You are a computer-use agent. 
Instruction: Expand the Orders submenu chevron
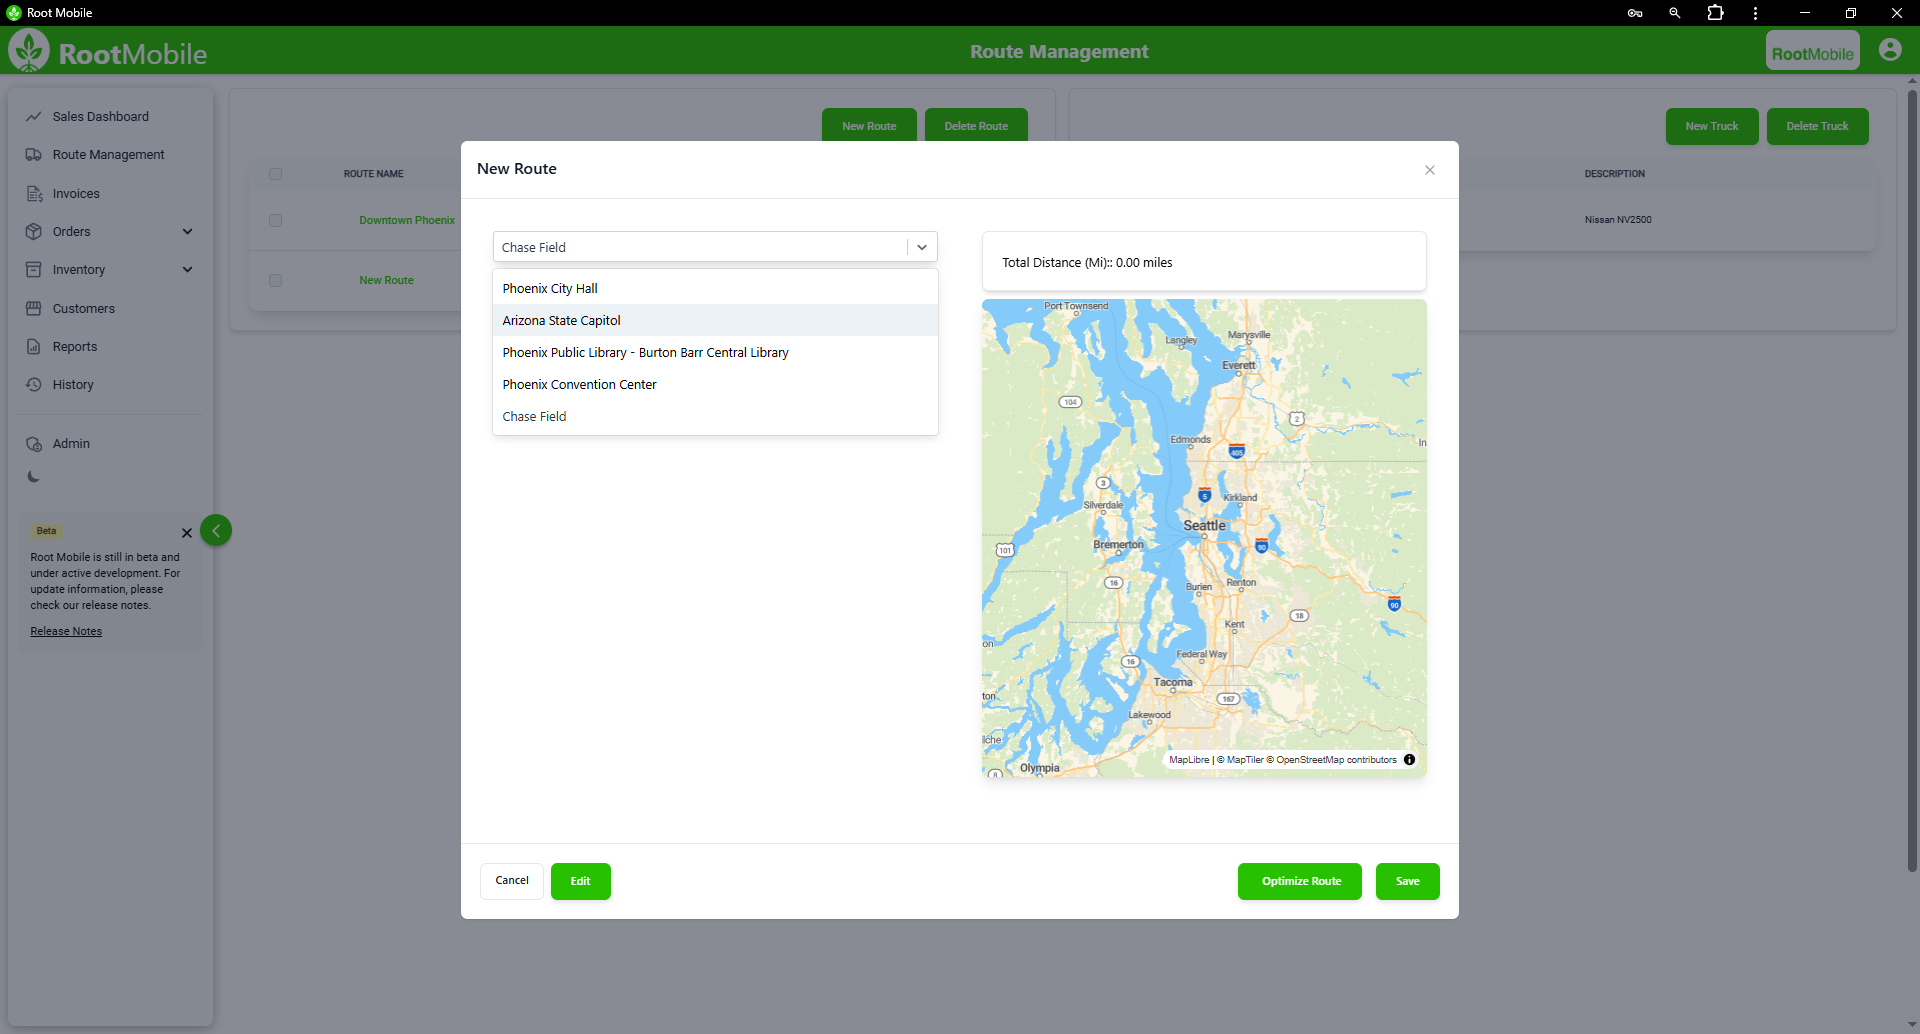pyautogui.click(x=187, y=232)
